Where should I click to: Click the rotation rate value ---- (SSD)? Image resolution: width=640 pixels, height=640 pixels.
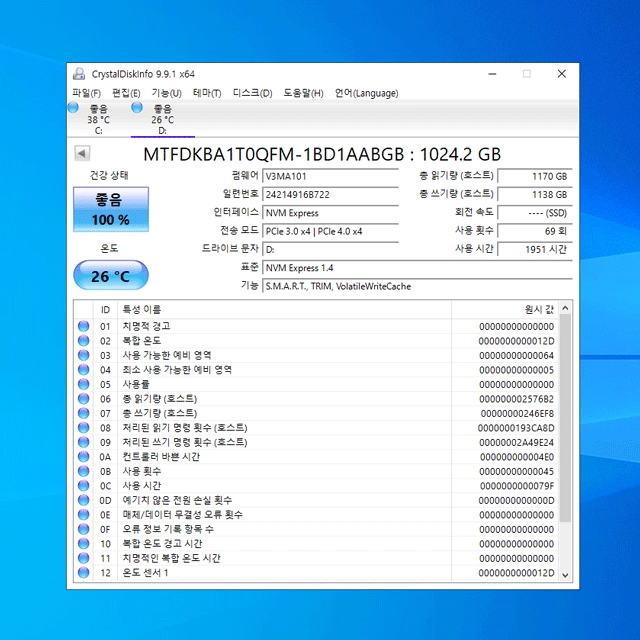(x=535, y=213)
